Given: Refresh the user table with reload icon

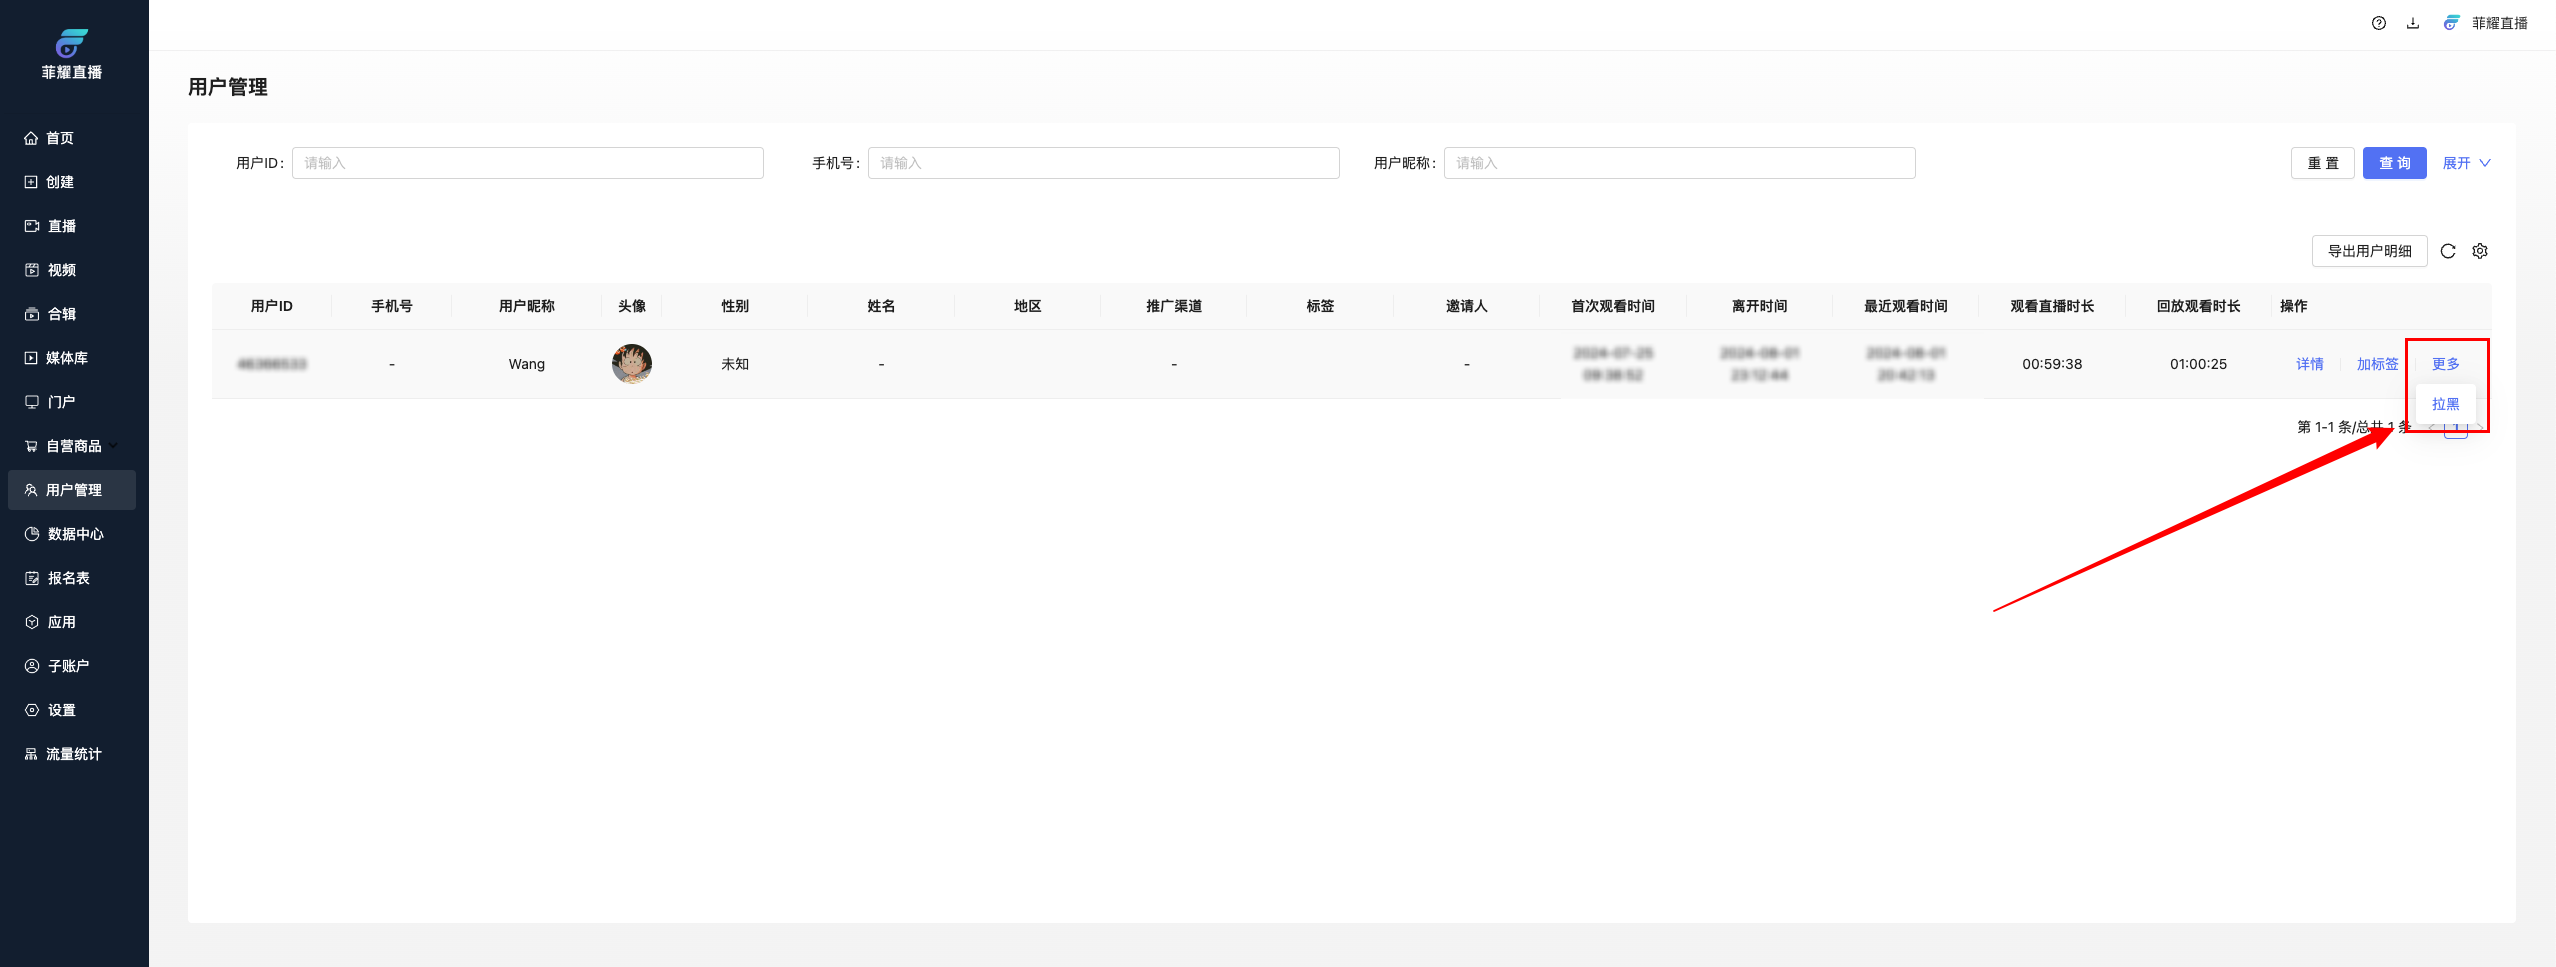Looking at the screenshot, I should 2447,251.
